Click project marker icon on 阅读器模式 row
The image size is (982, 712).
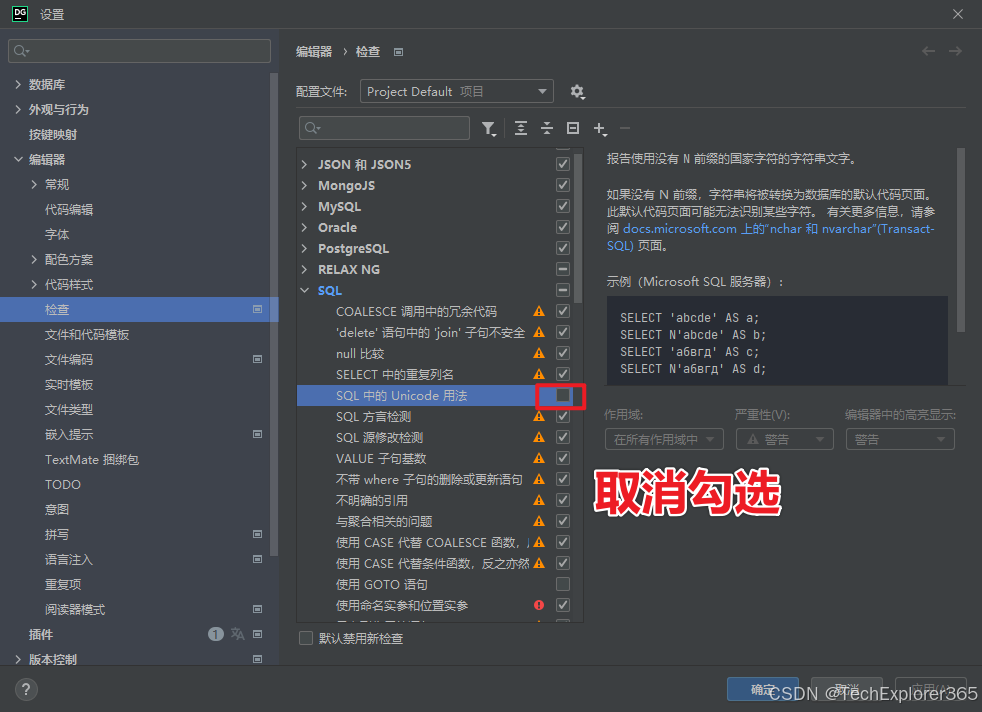257,609
